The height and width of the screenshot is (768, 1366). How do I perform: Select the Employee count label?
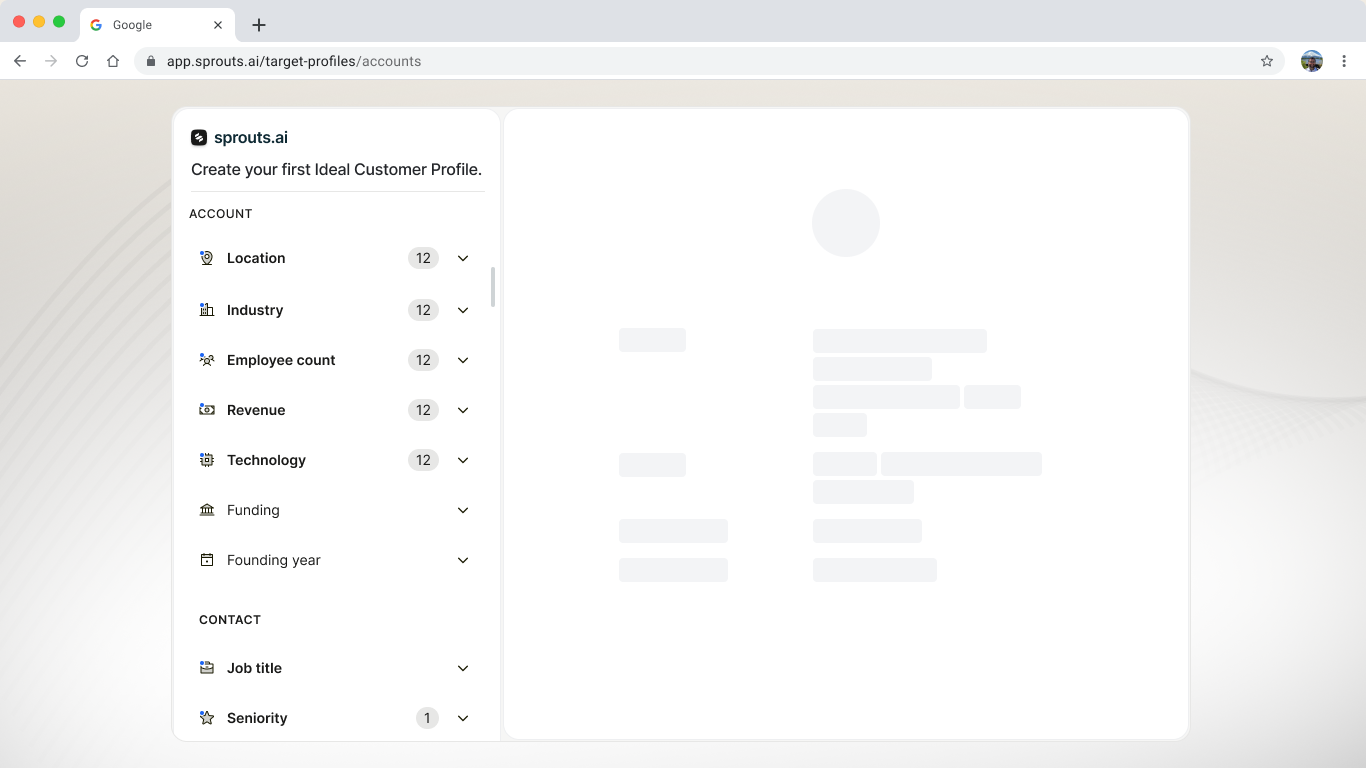[281, 360]
